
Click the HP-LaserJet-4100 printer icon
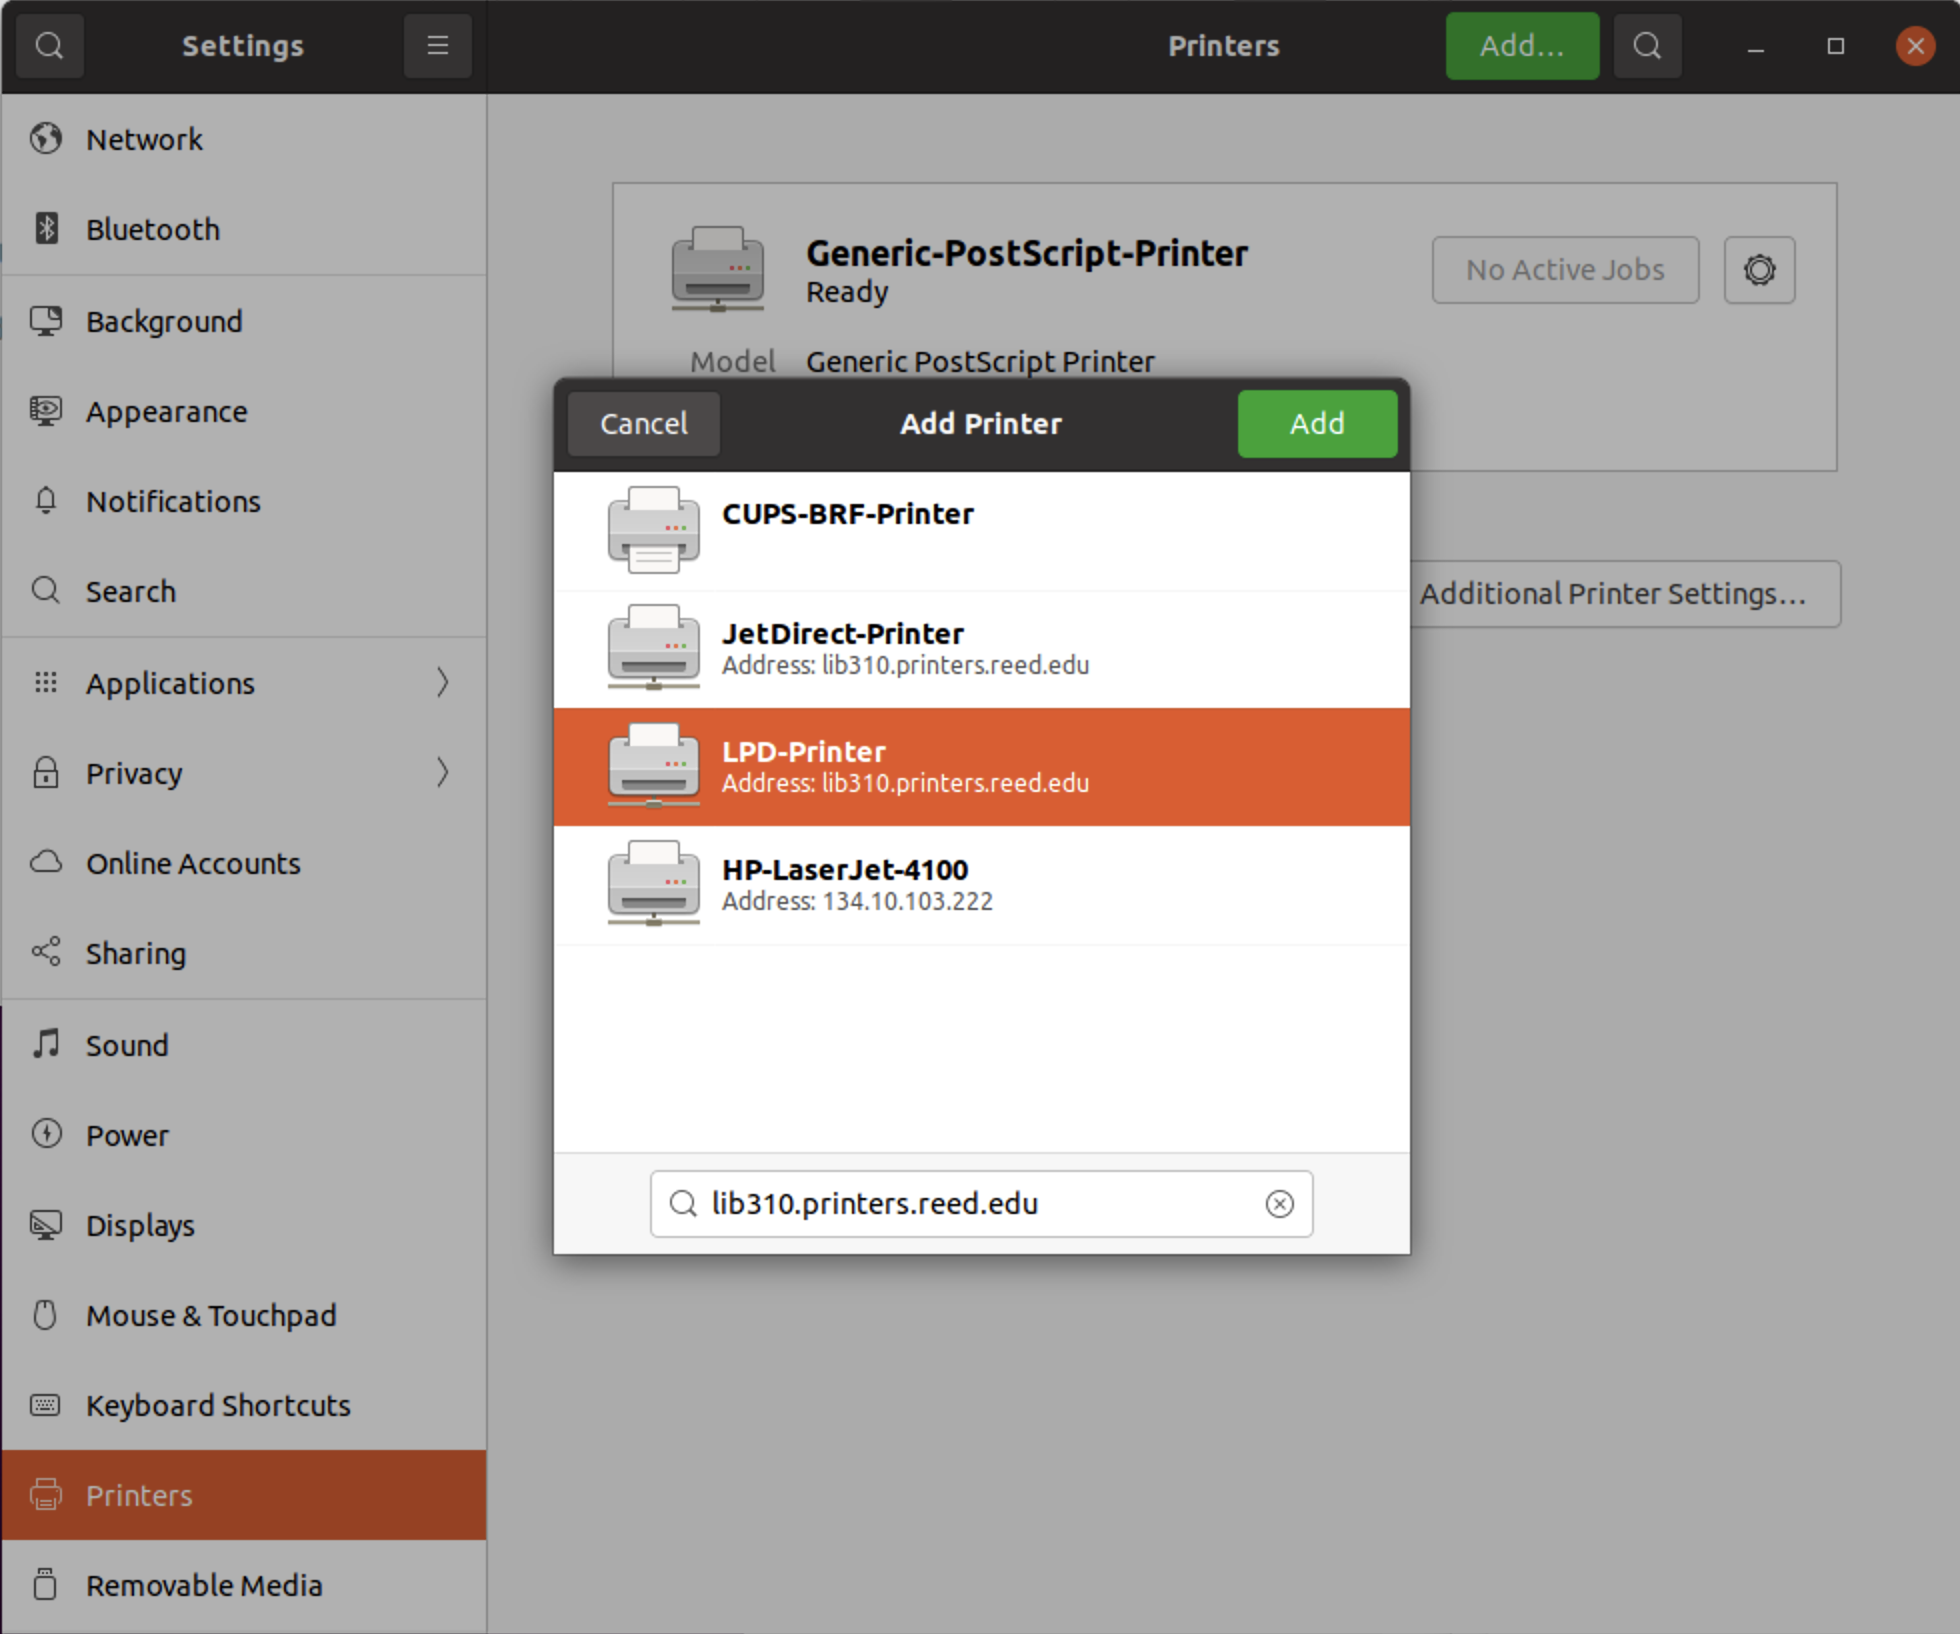pos(653,884)
